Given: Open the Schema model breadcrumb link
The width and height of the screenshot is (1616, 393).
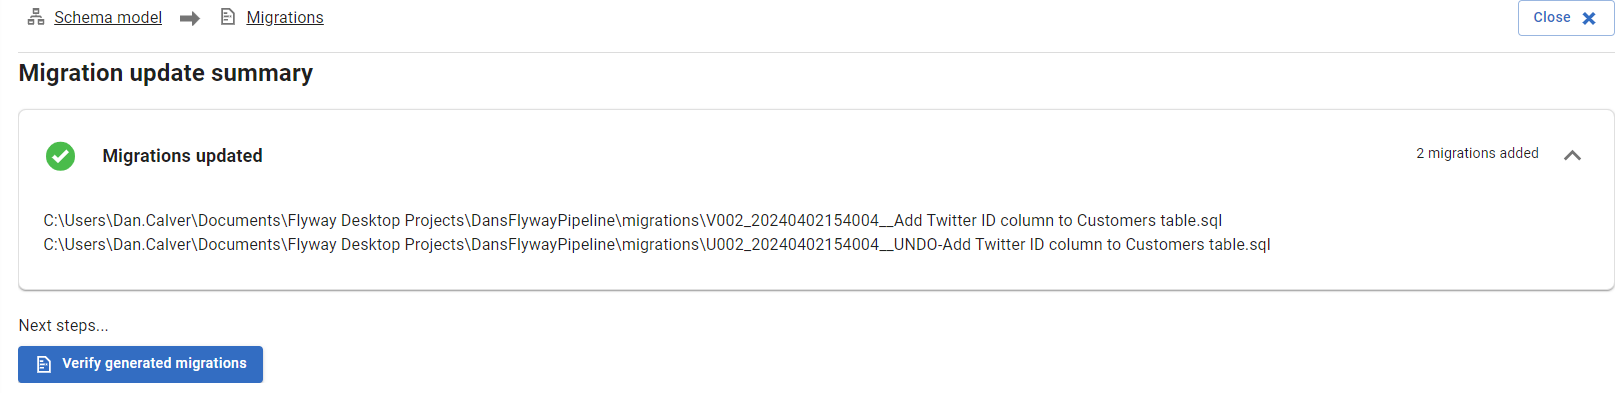Looking at the screenshot, I should point(108,17).
